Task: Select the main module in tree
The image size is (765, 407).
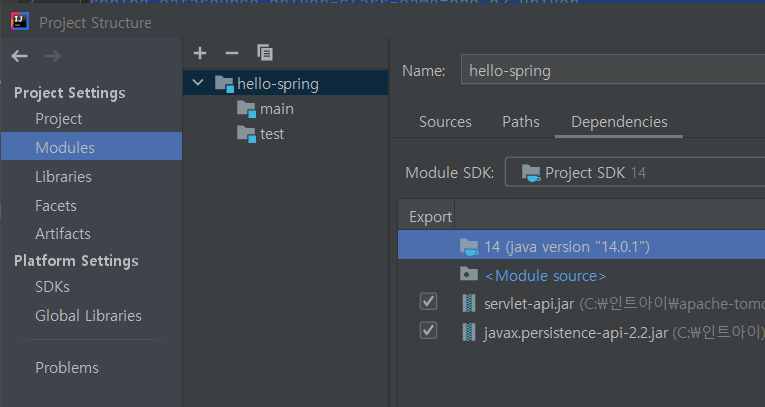Action: click(x=277, y=109)
